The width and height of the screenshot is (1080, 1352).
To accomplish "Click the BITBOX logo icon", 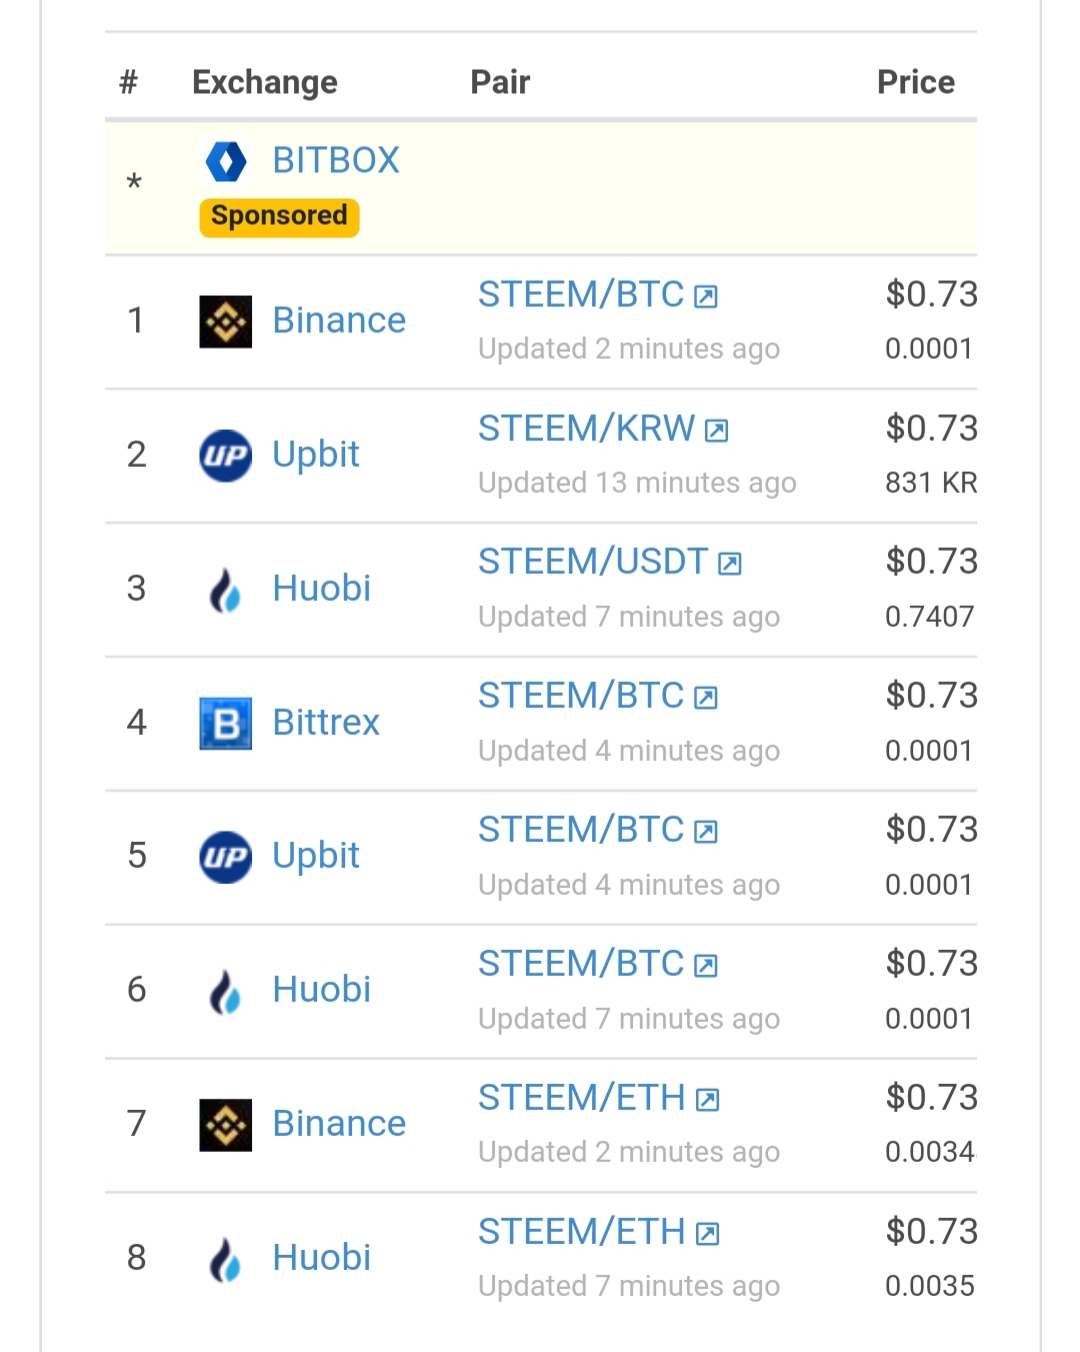I will click(226, 161).
